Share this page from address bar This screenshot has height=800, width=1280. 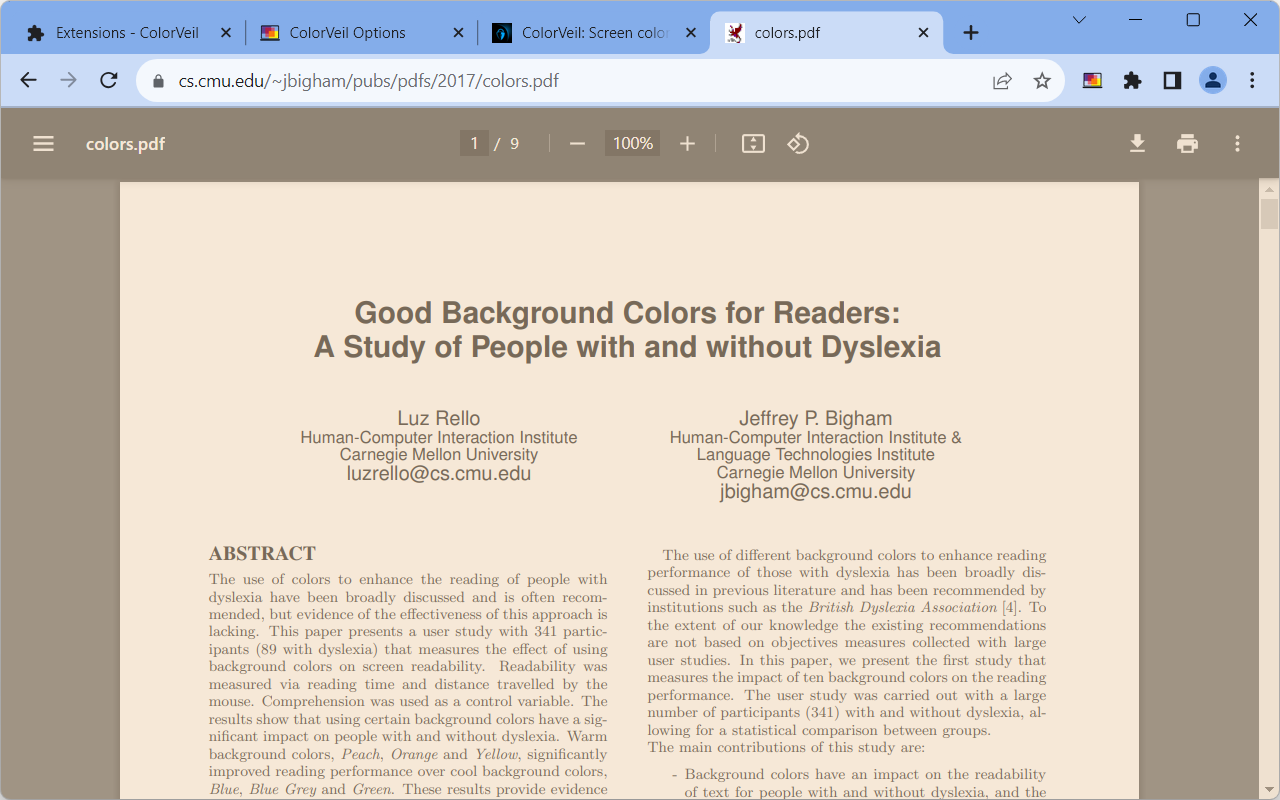pos(1002,81)
